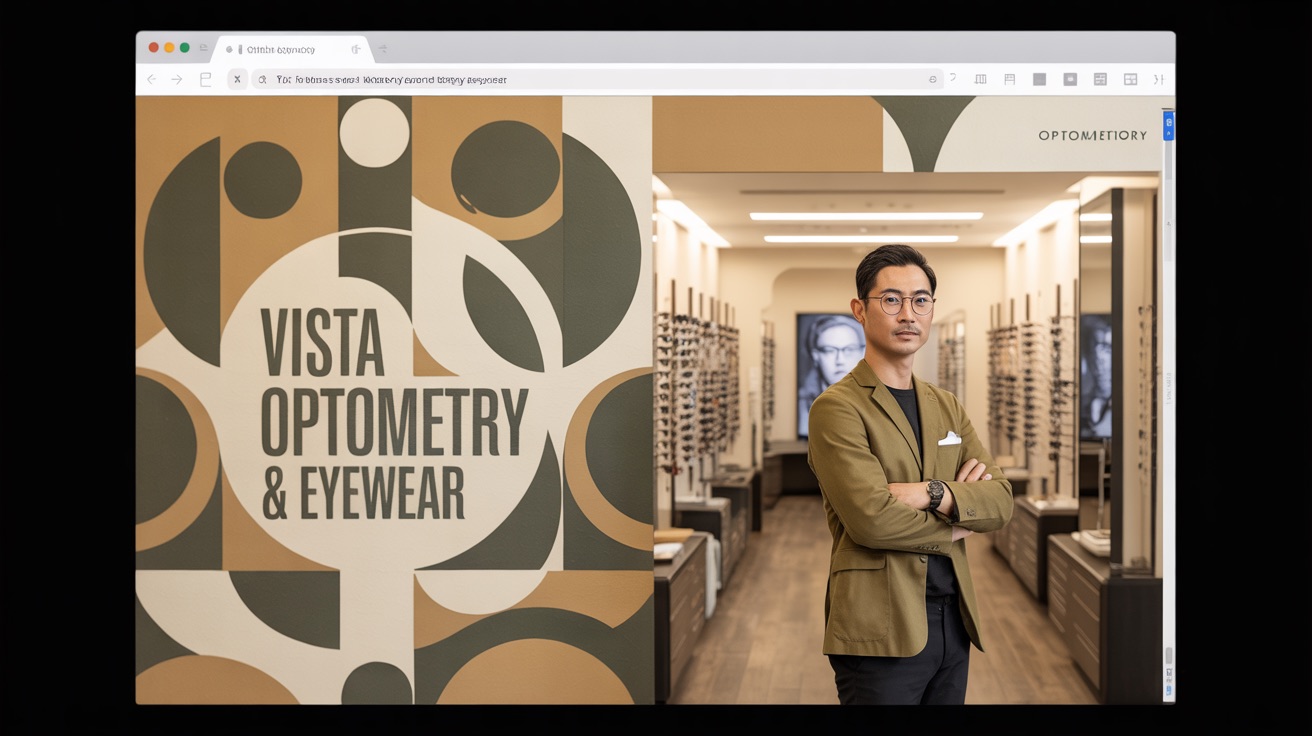This screenshot has width=1312, height=736.
Task: Enable the quad-grid layout toggle
Action: (x=1130, y=78)
